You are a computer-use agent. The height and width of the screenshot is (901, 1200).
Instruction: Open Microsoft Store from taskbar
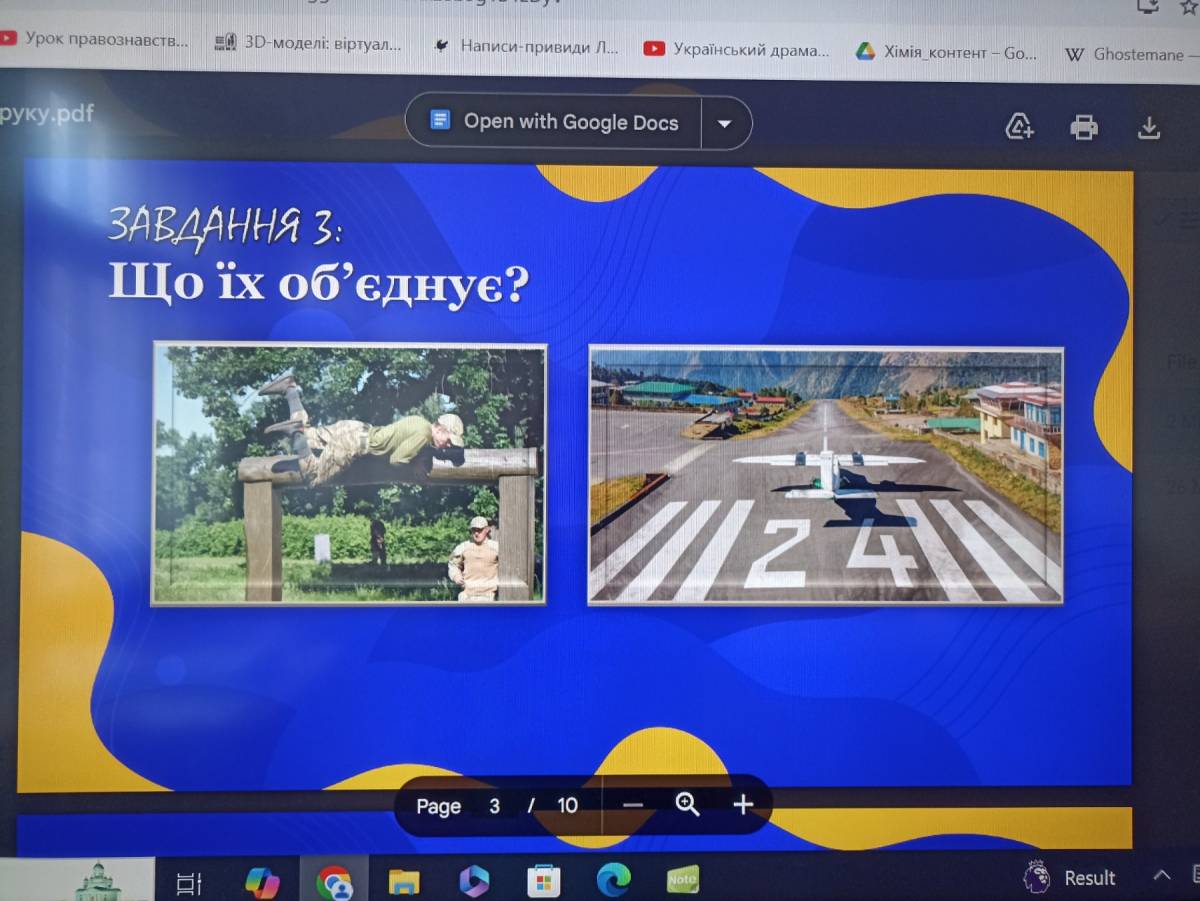pyautogui.click(x=543, y=881)
